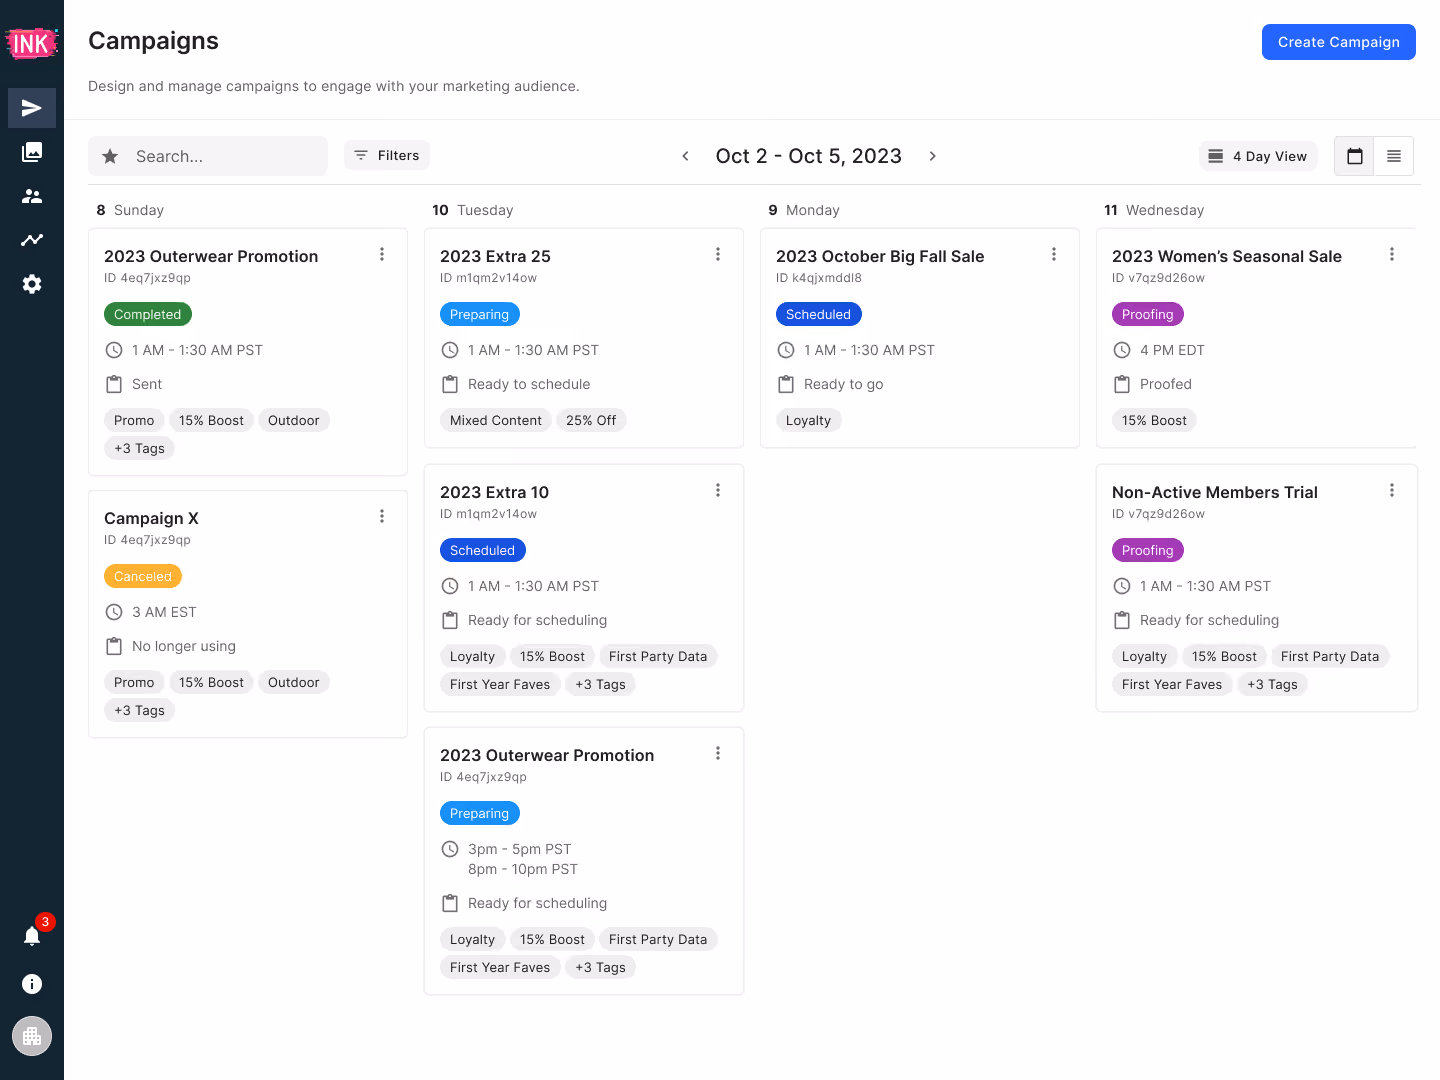The width and height of the screenshot is (1440, 1080).
Task: Open notifications bell with 3 badge
Action: pos(32,935)
